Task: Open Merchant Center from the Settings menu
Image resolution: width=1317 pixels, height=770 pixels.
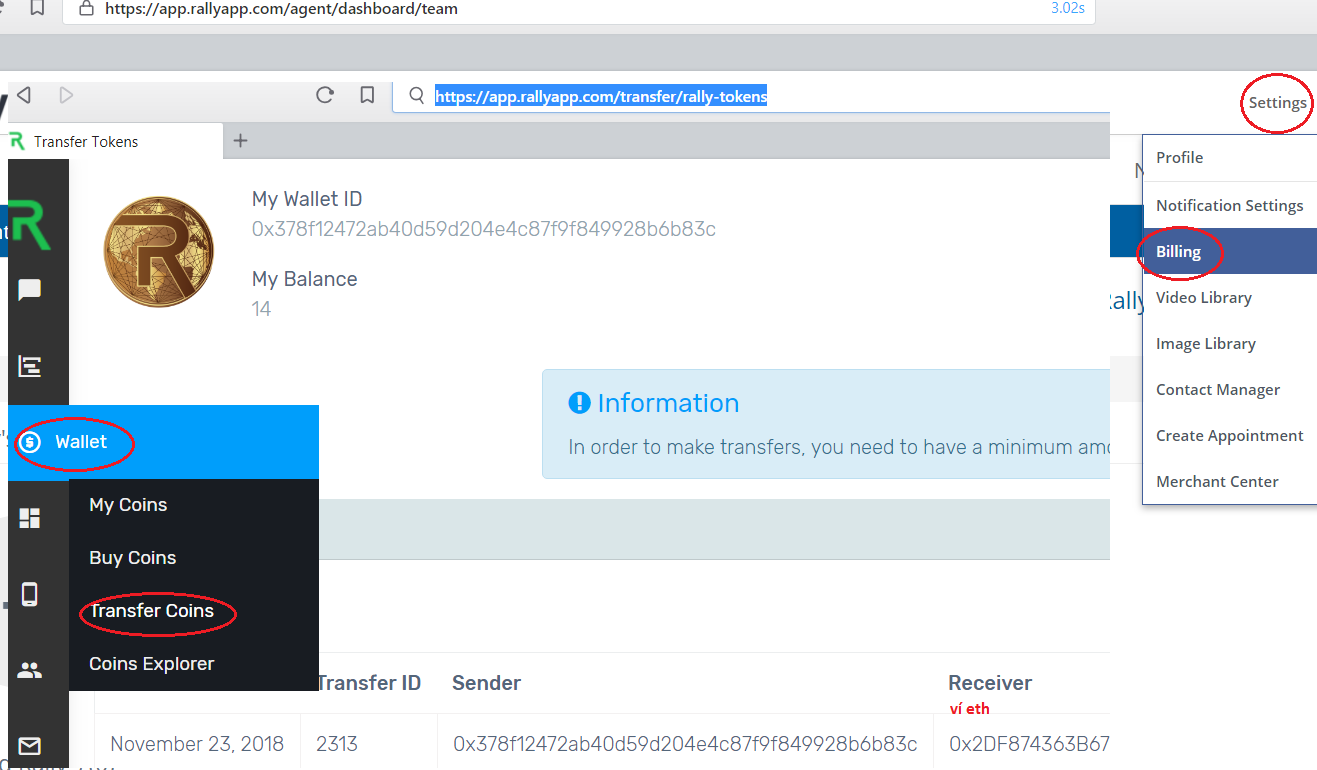Action: (1230, 481)
